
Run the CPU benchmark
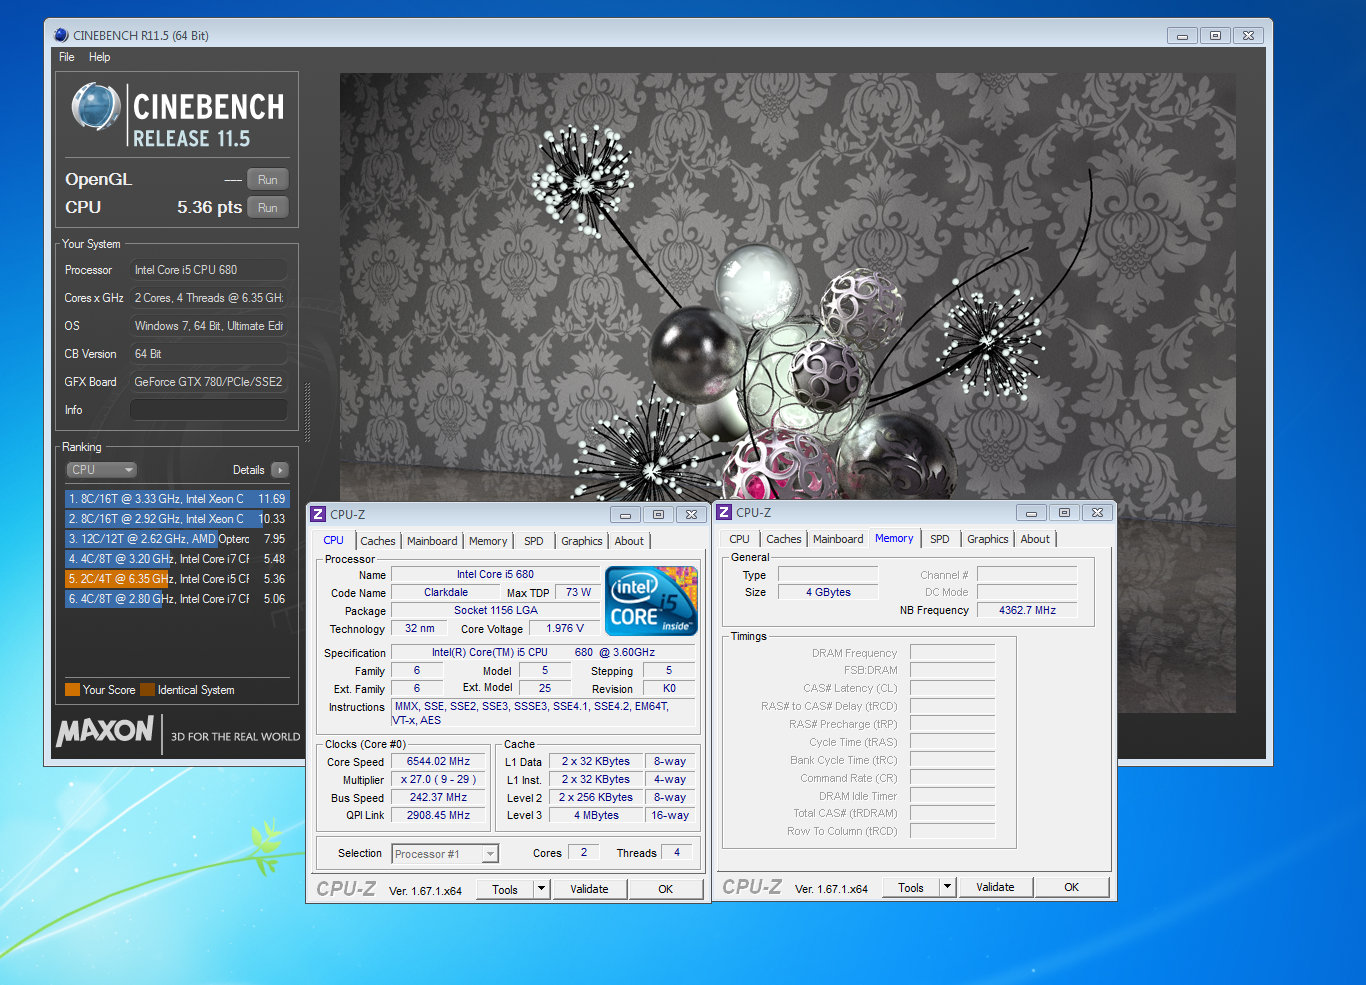point(268,208)
